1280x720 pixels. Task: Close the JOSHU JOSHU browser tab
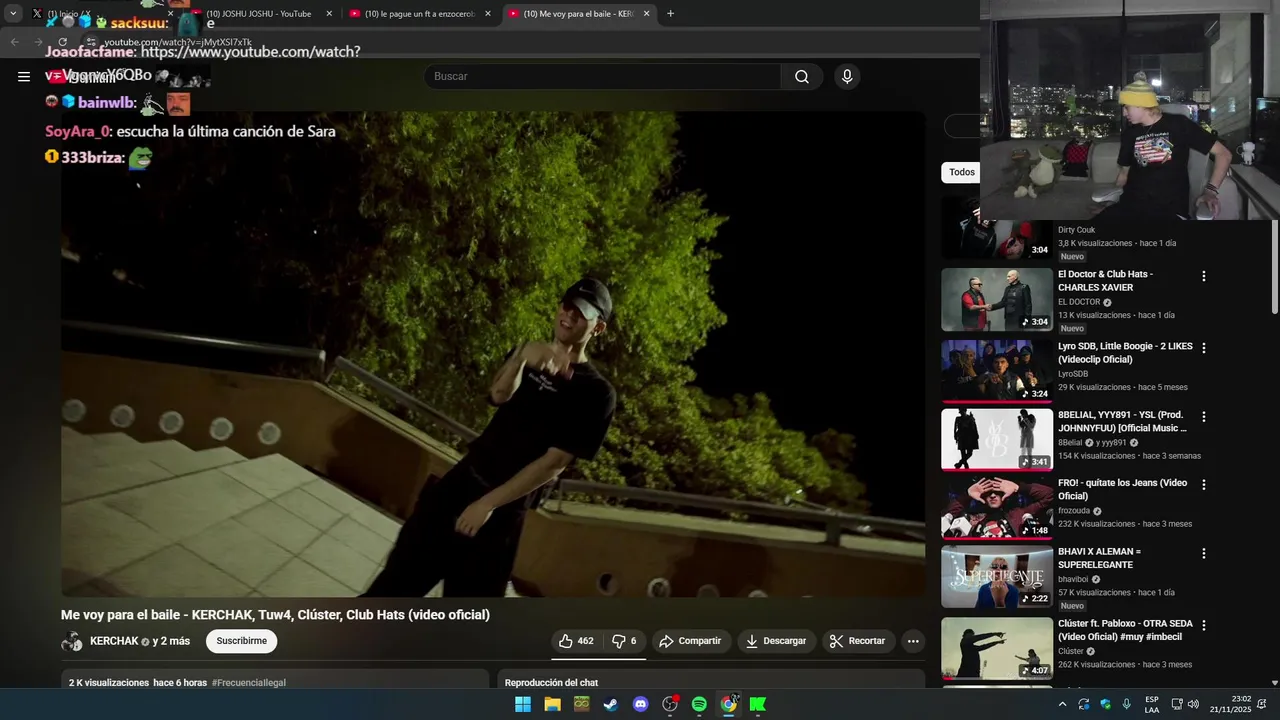point(329,14)
